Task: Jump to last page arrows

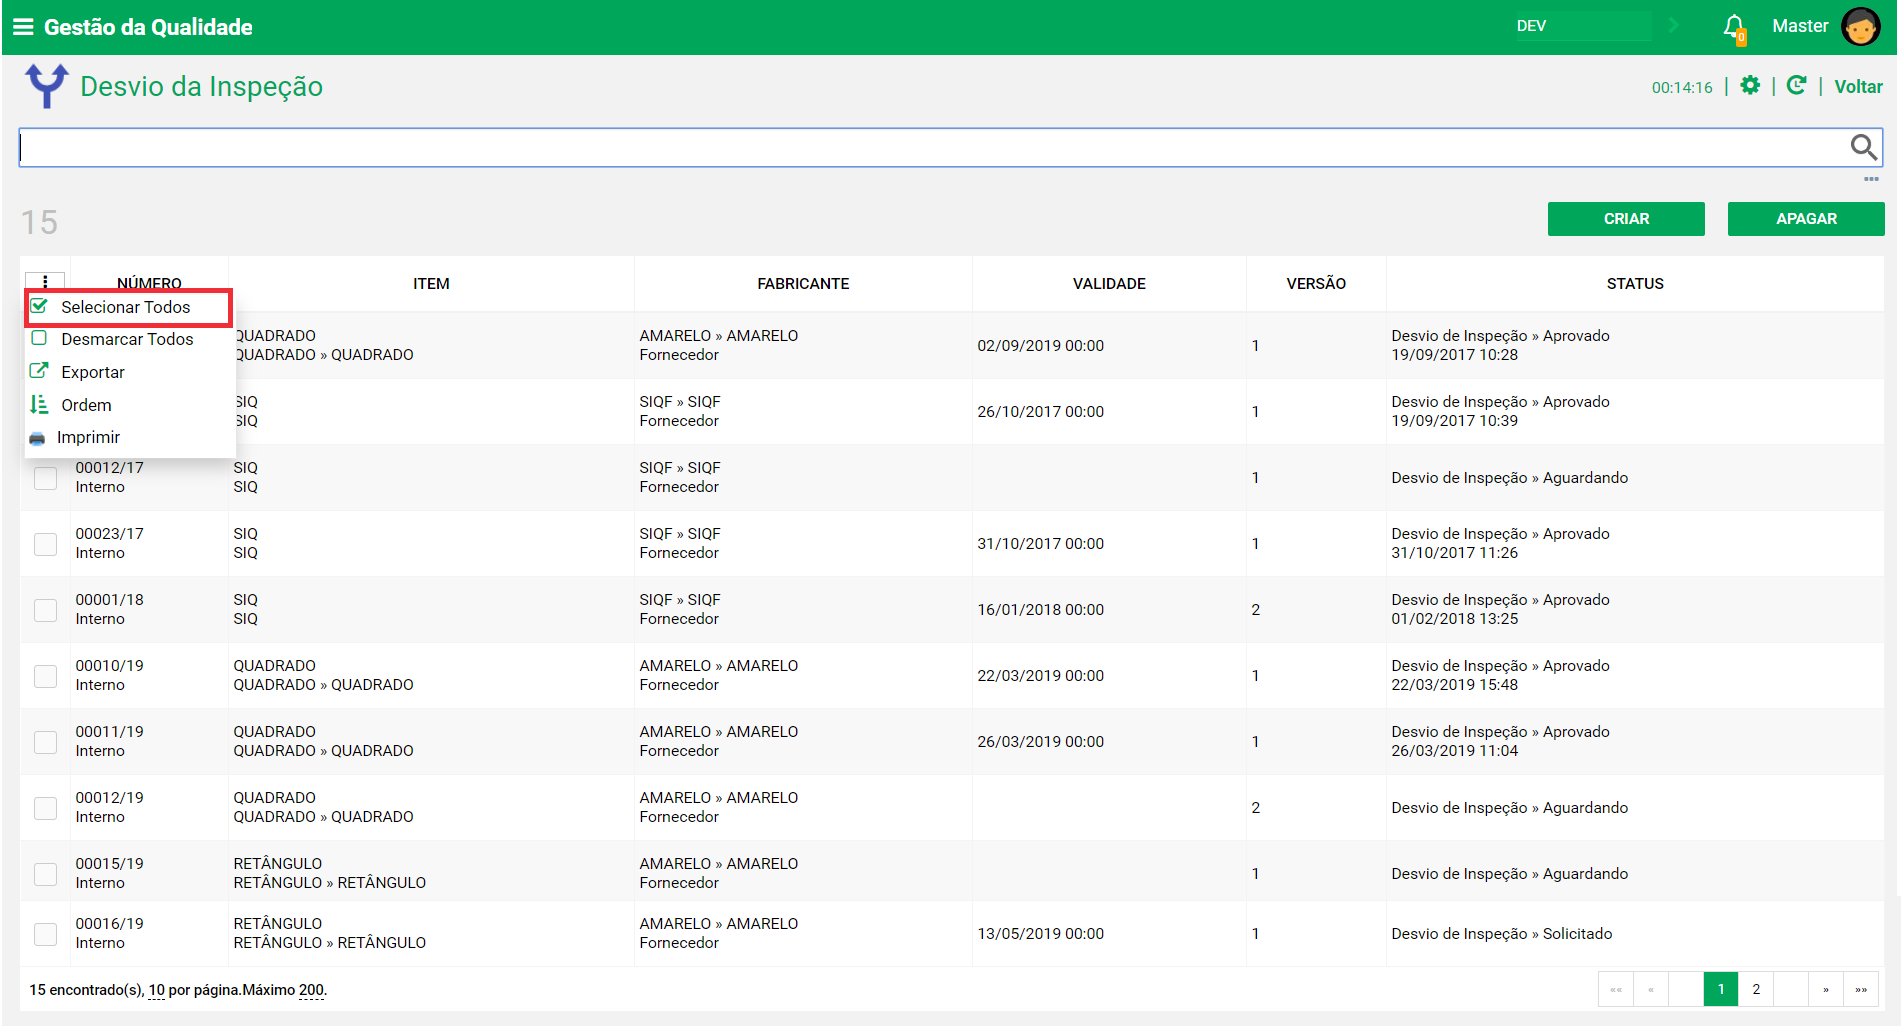Action: (x=1861, y=989)
